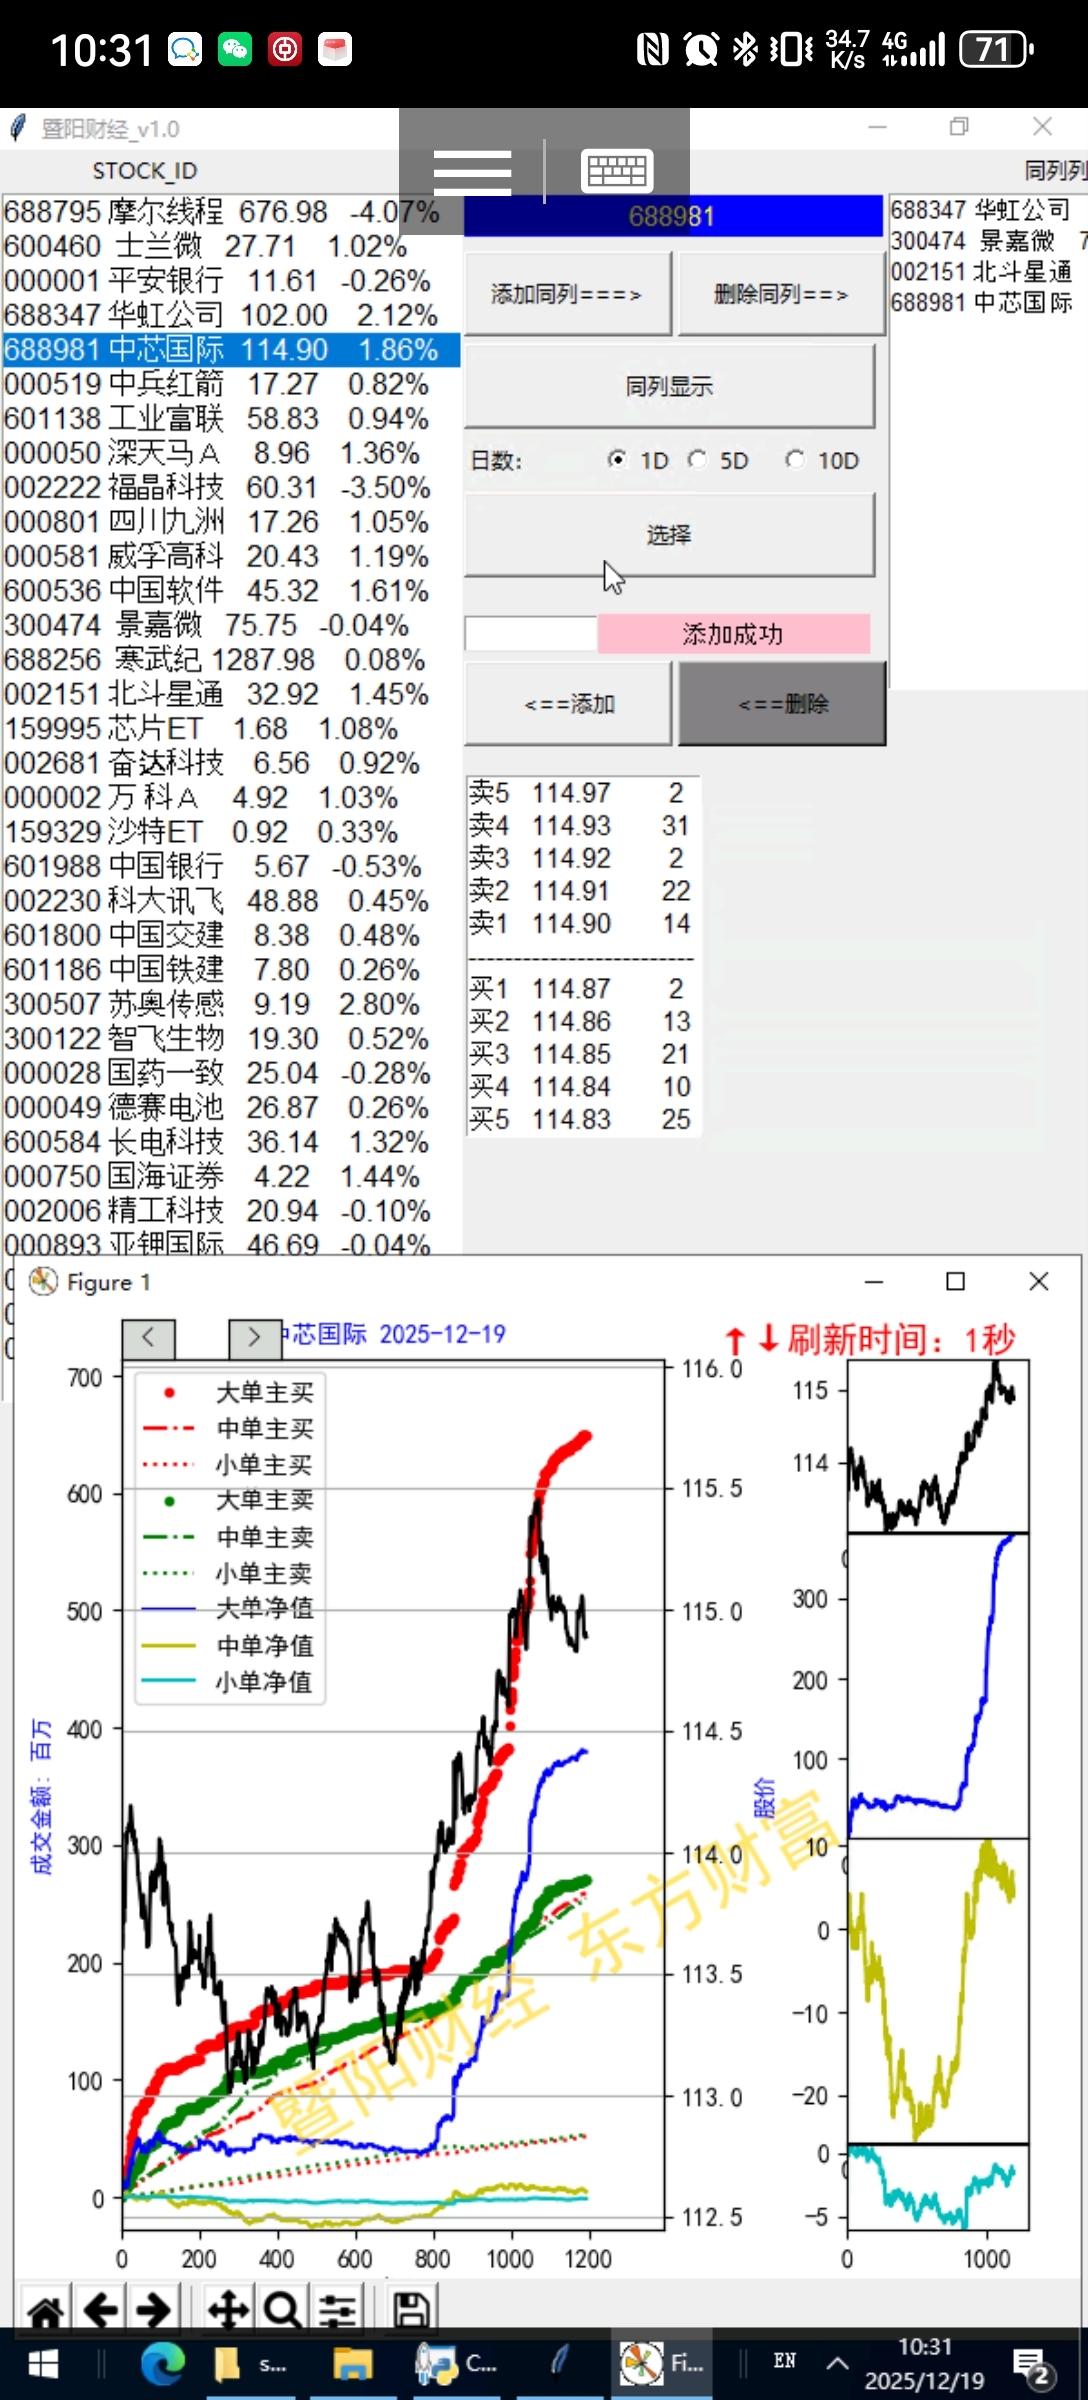This screenshot has width=1088, height=2400.
Task: Click 卖1 114.90 order book row
Action: click(581, 923)
